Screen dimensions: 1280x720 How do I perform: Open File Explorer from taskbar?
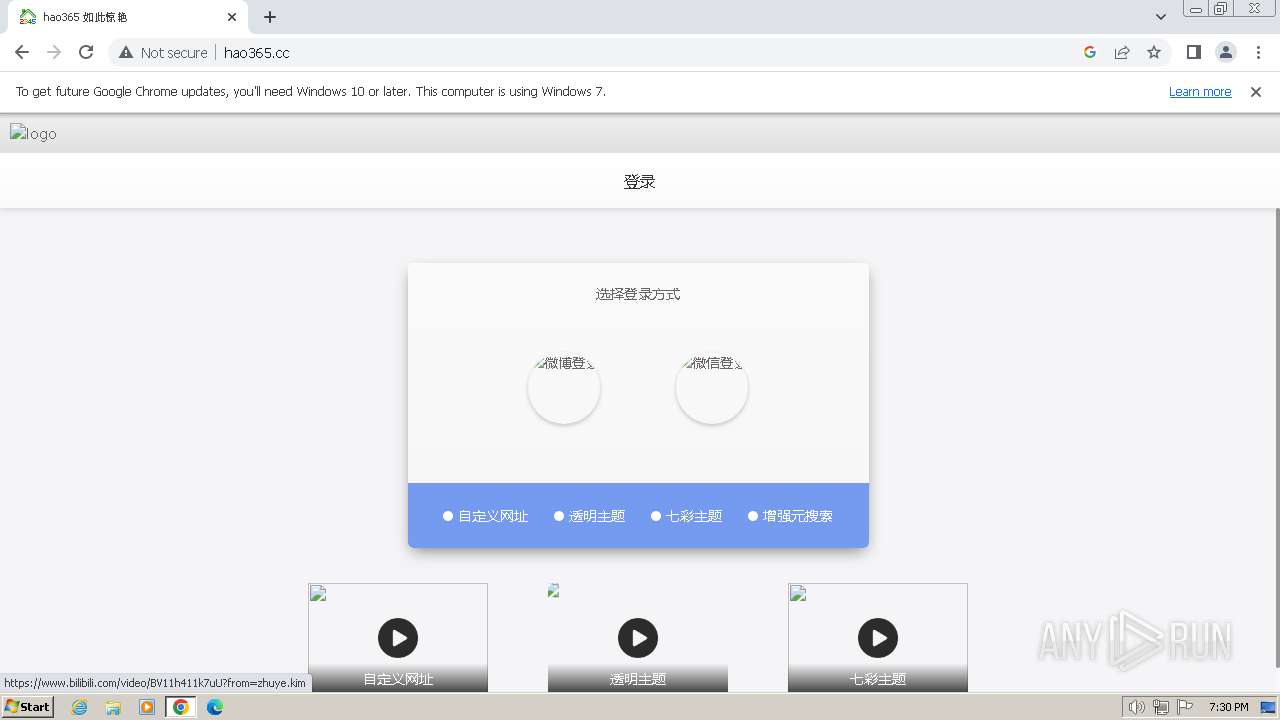pos(113,707)
